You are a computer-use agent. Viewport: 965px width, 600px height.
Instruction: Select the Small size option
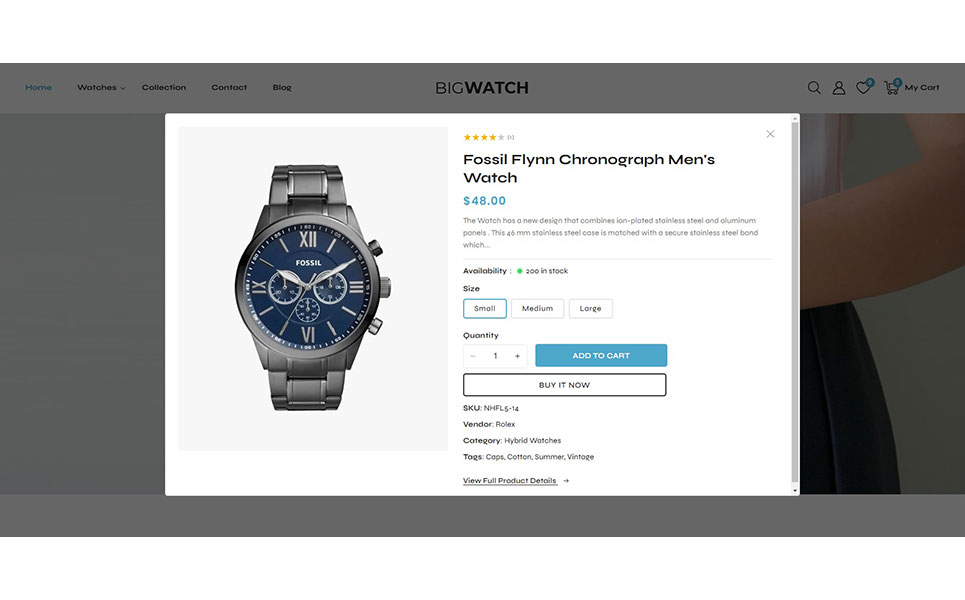tap(484, 308)
